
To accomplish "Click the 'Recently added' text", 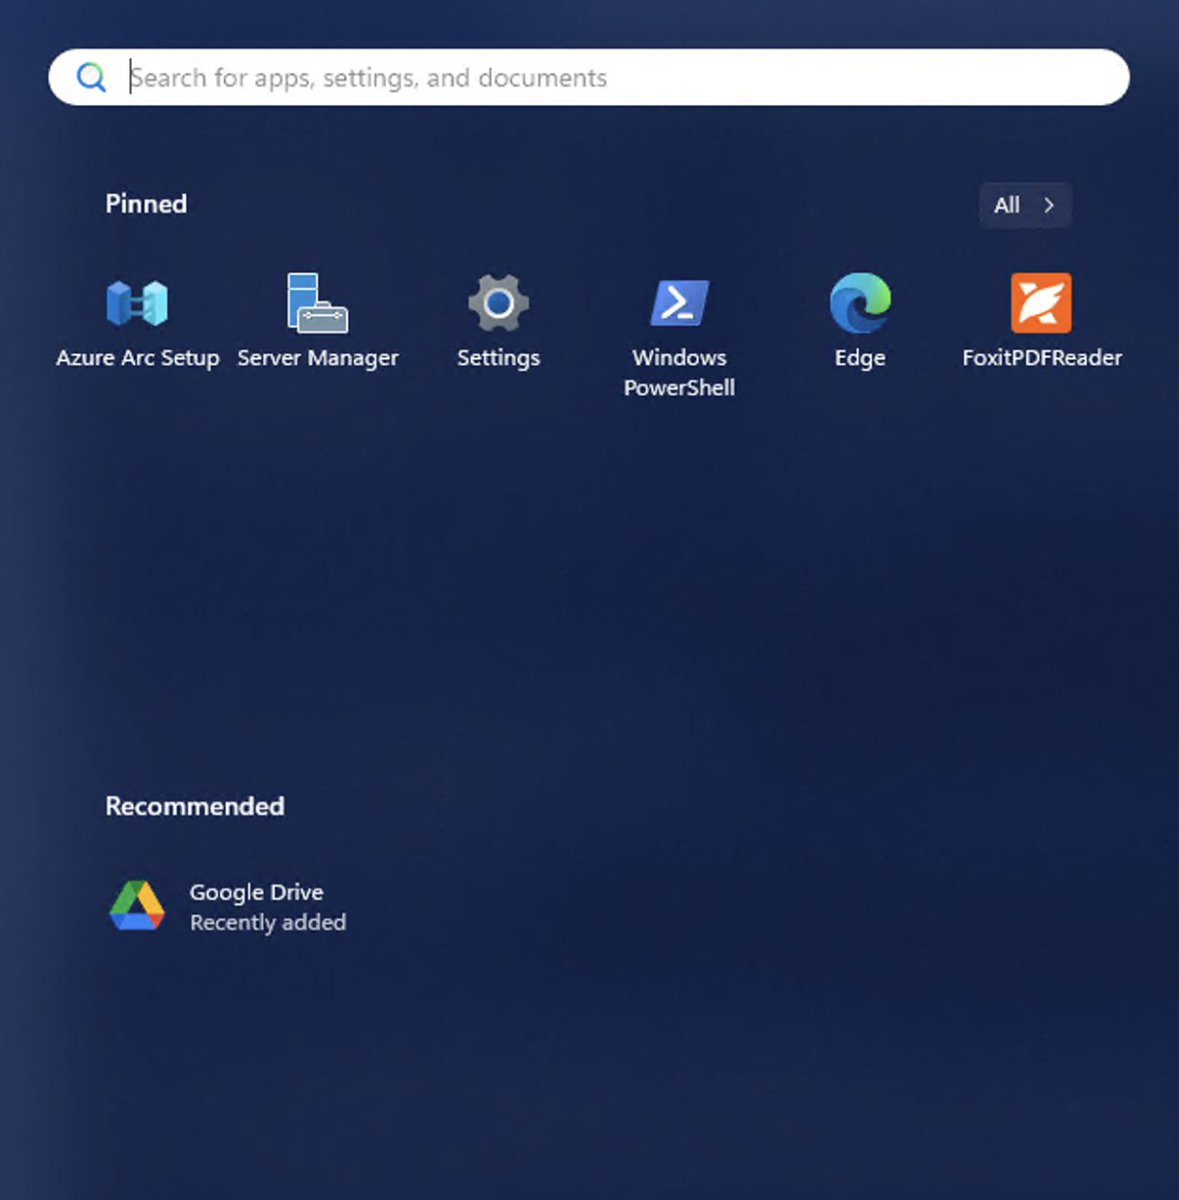I will tap(268, 922).
